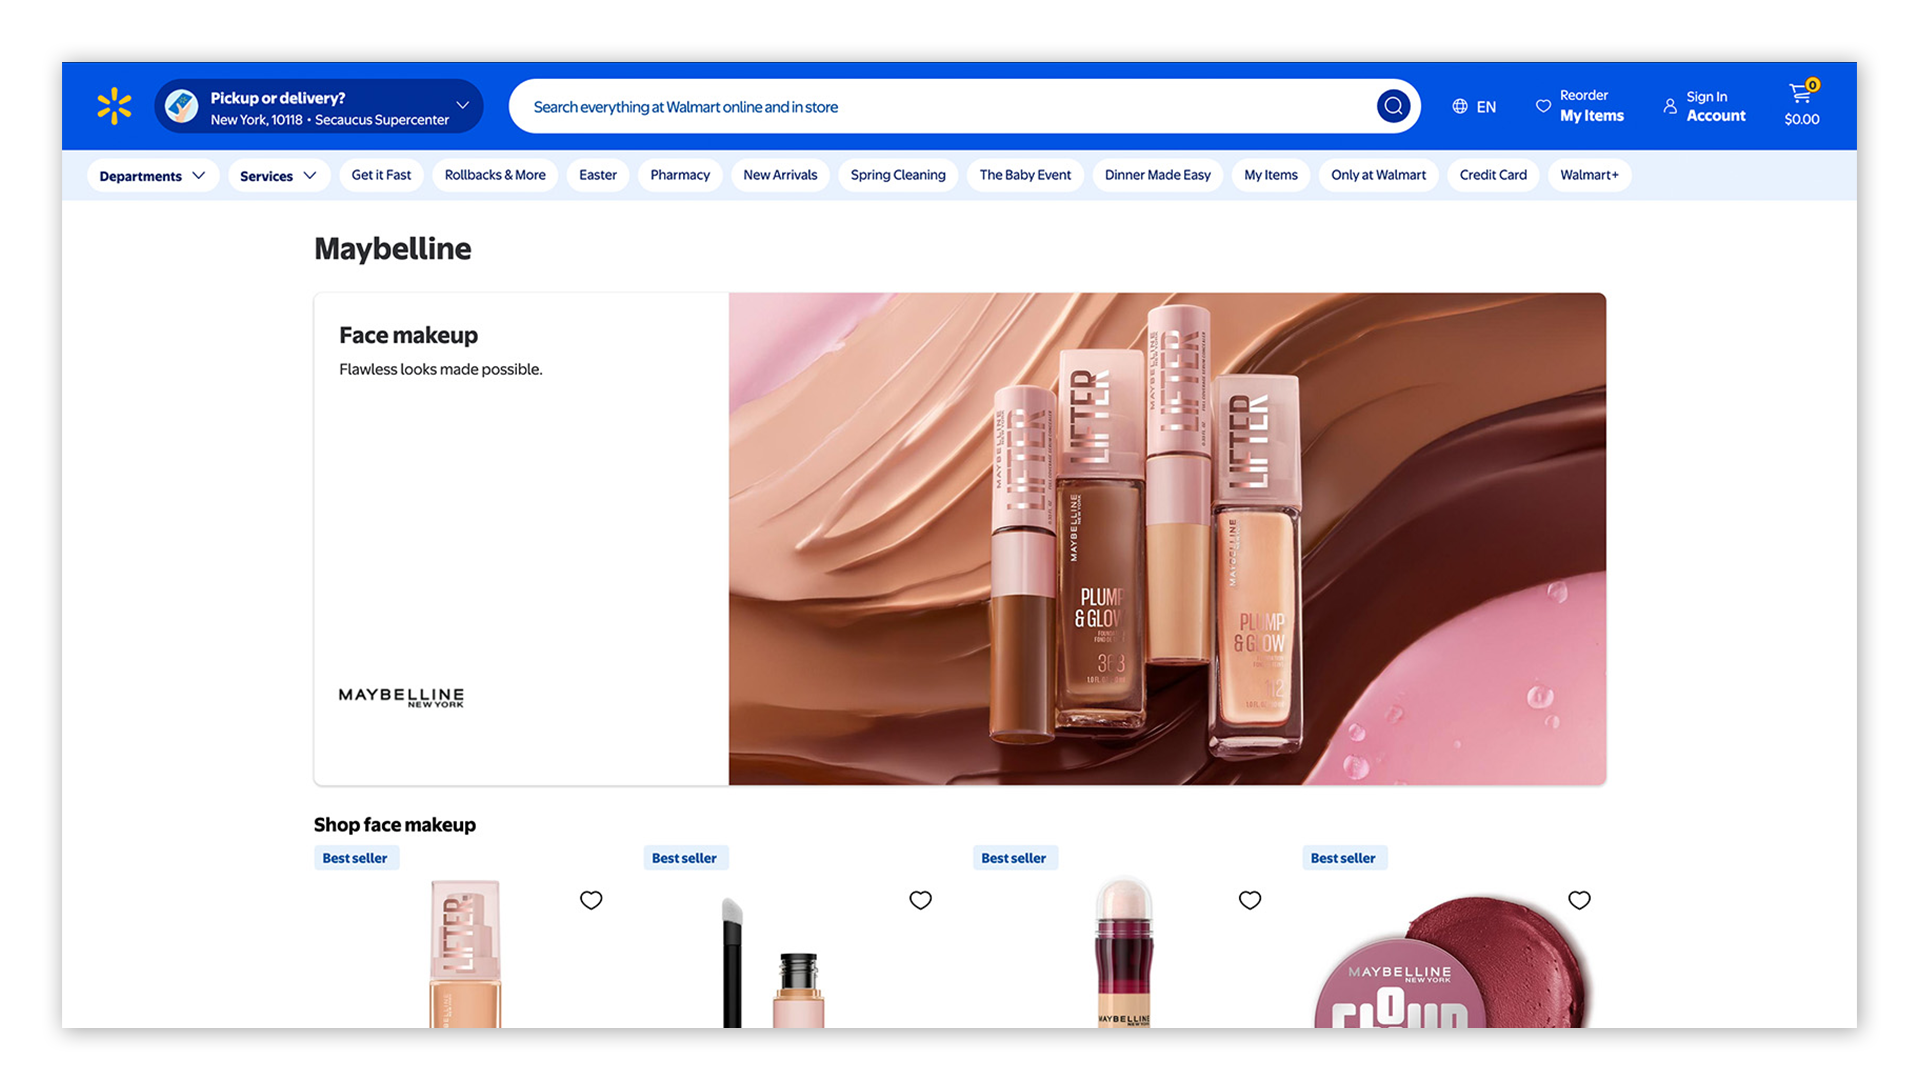The image size is (1920, 1080).
Task: Favorite the Instant Age Rewind concealer
Action: [1249, 900]
